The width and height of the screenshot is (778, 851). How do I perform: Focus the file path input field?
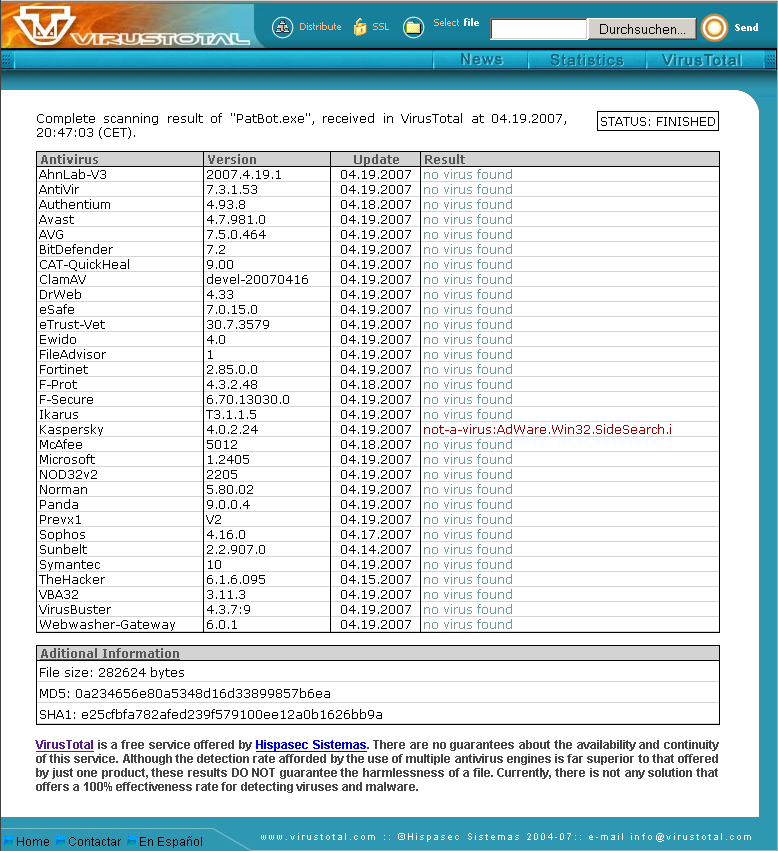[539, 29]
